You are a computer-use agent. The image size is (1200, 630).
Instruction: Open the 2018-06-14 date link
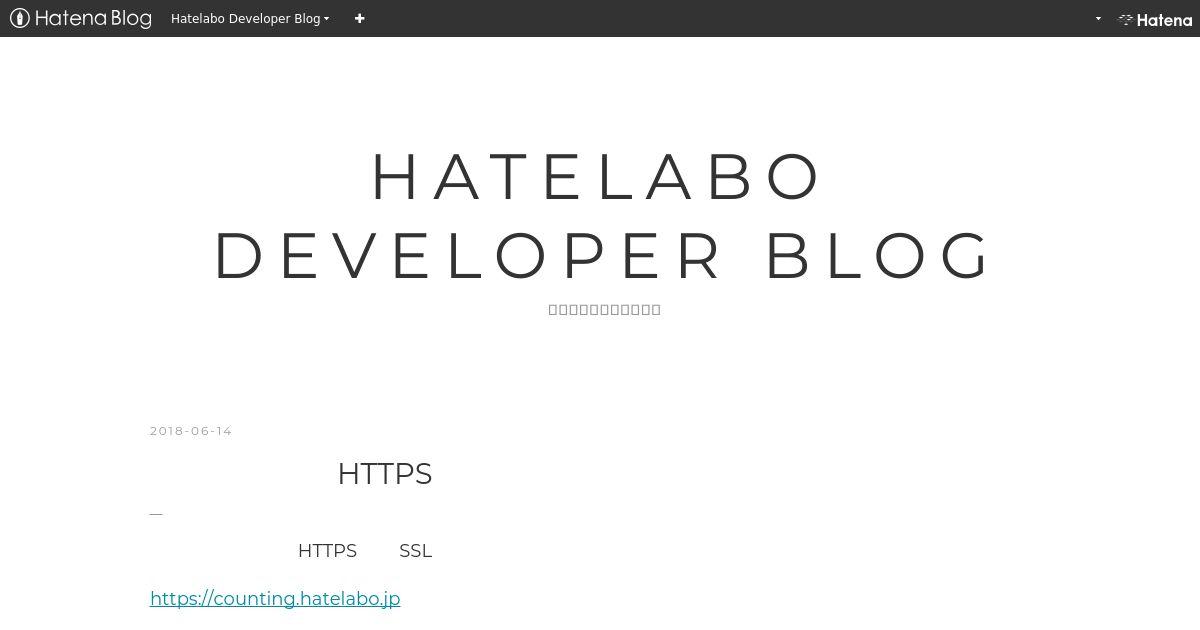191,431
